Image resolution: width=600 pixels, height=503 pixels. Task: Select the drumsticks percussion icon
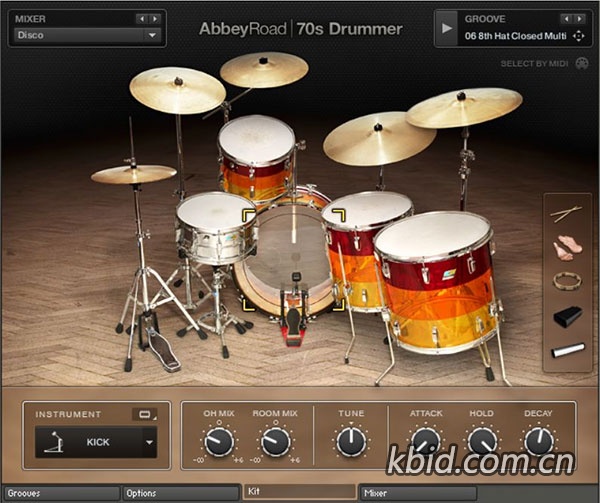click(x=566, y=214)
